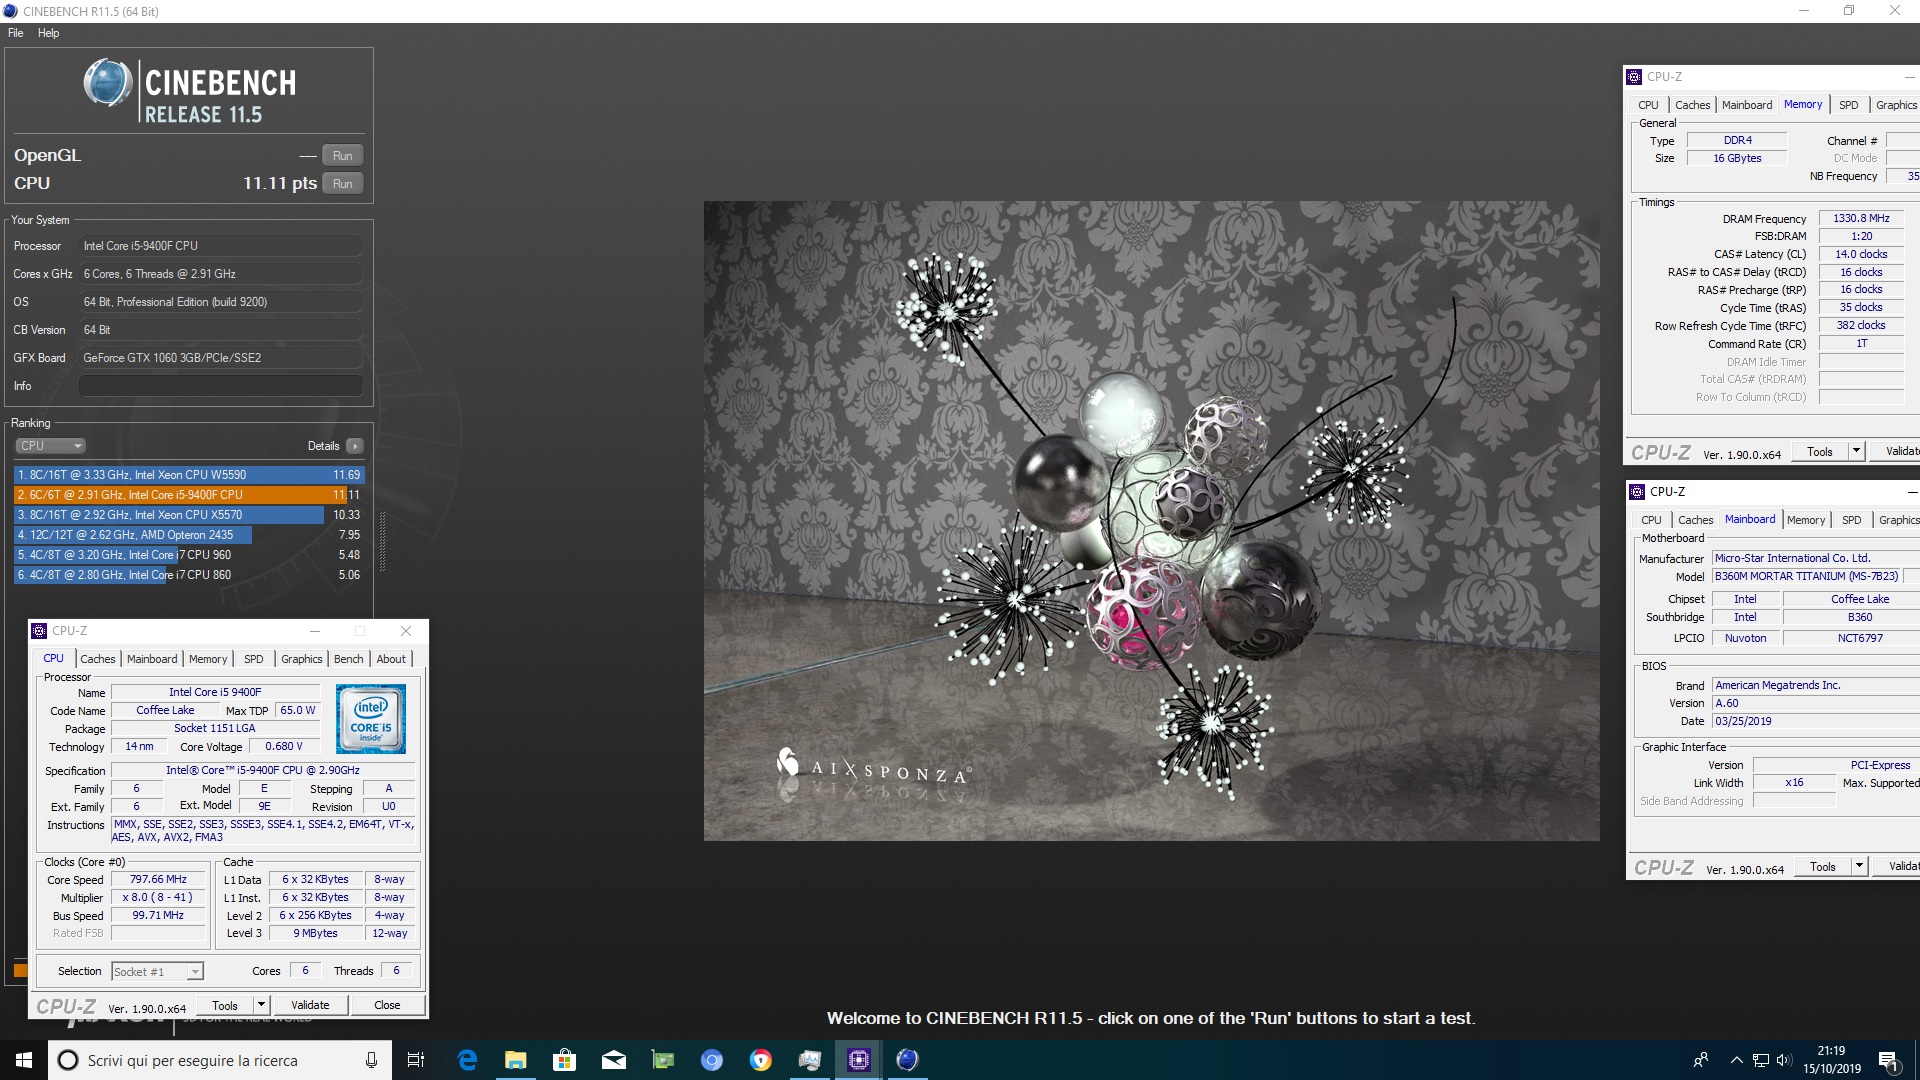Launch Microsoft Edge from the taskbar
1920x1080 pixels.
[467, 1060]
